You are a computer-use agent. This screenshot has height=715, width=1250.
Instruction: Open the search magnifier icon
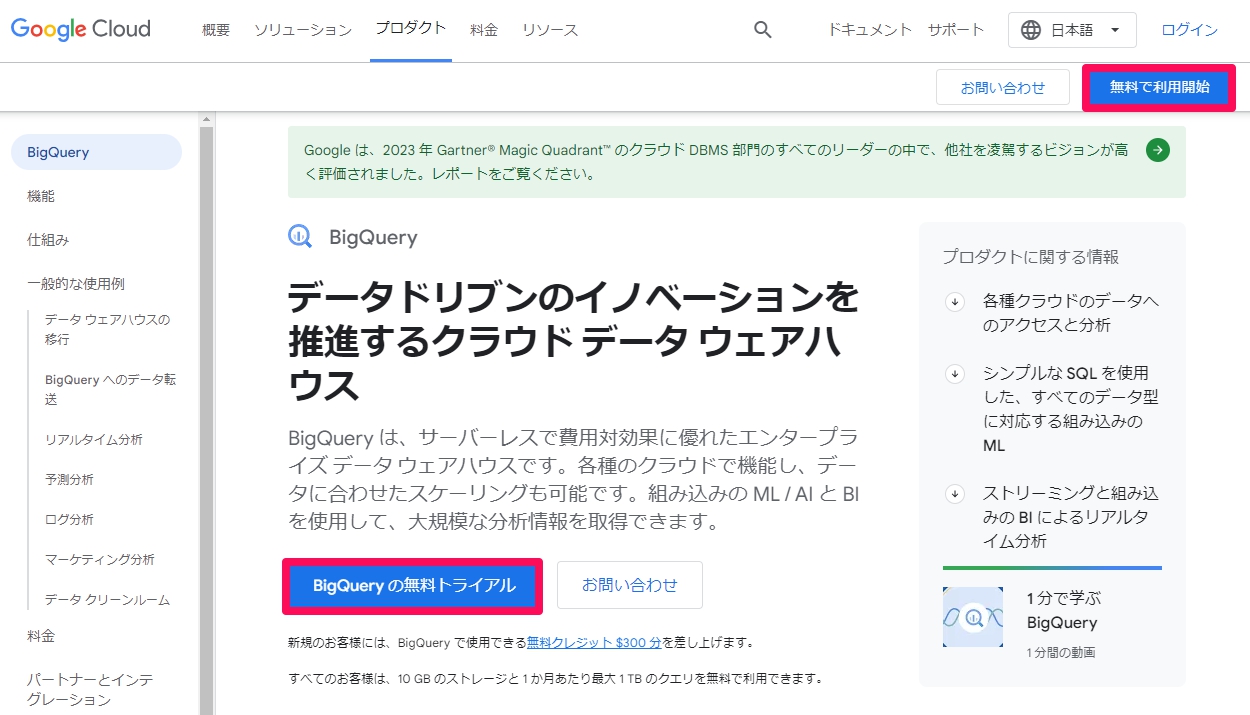coord(763,30)
